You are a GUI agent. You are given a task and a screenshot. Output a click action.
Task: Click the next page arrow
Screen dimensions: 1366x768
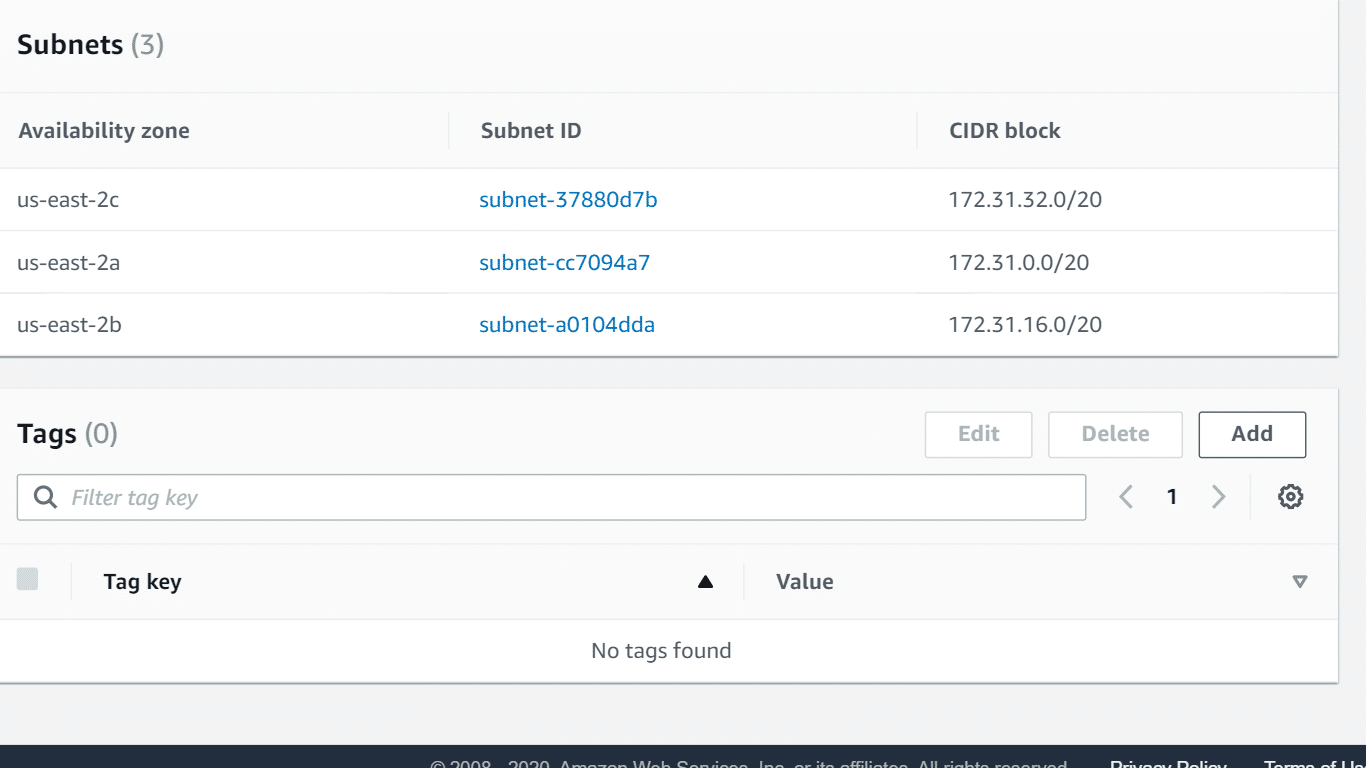click(x=1219, y=496)
